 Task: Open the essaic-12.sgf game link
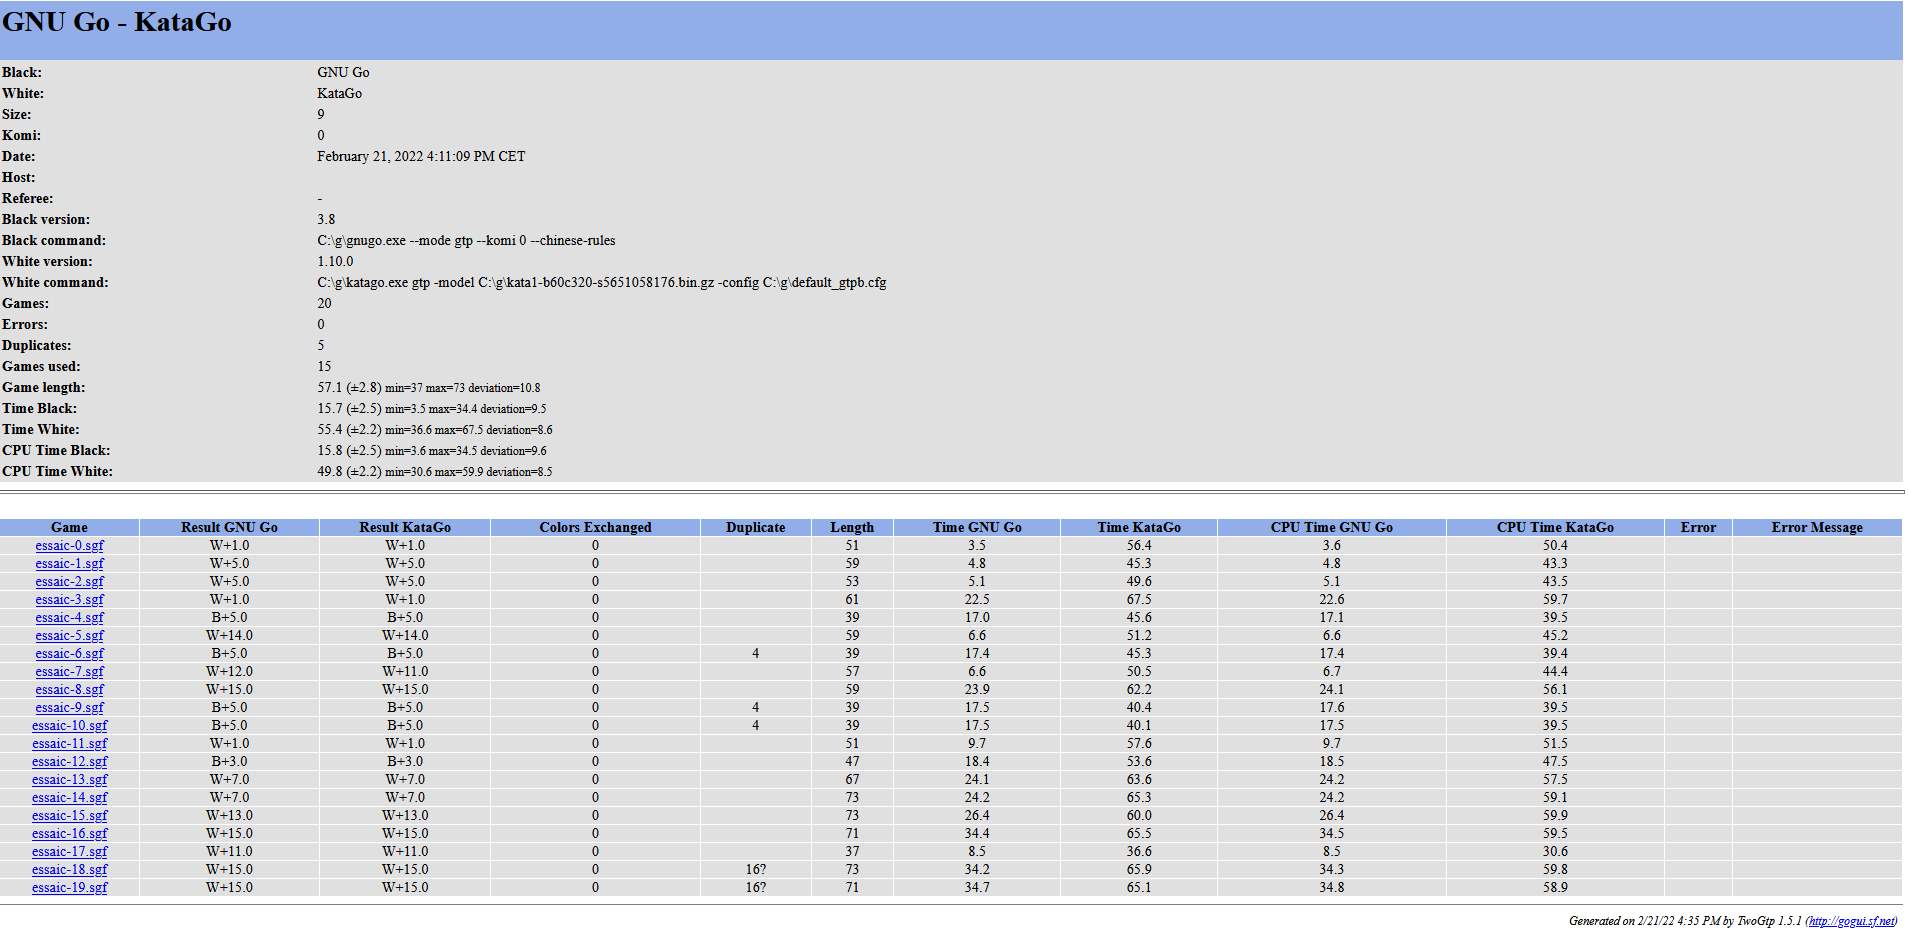pyautogui.click(x=69, y=762)
